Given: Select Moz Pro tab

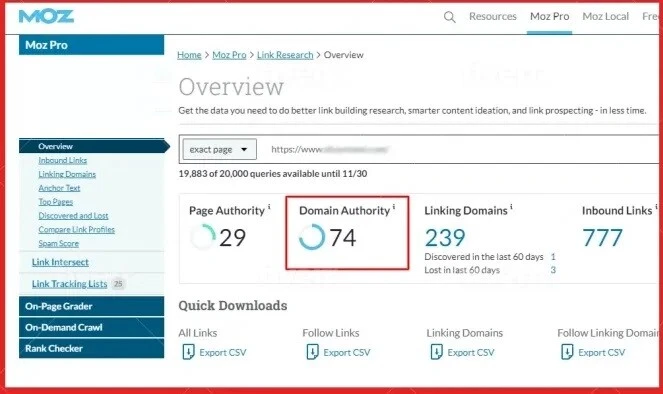Looking at the screenshot, I should click(549, 16).
